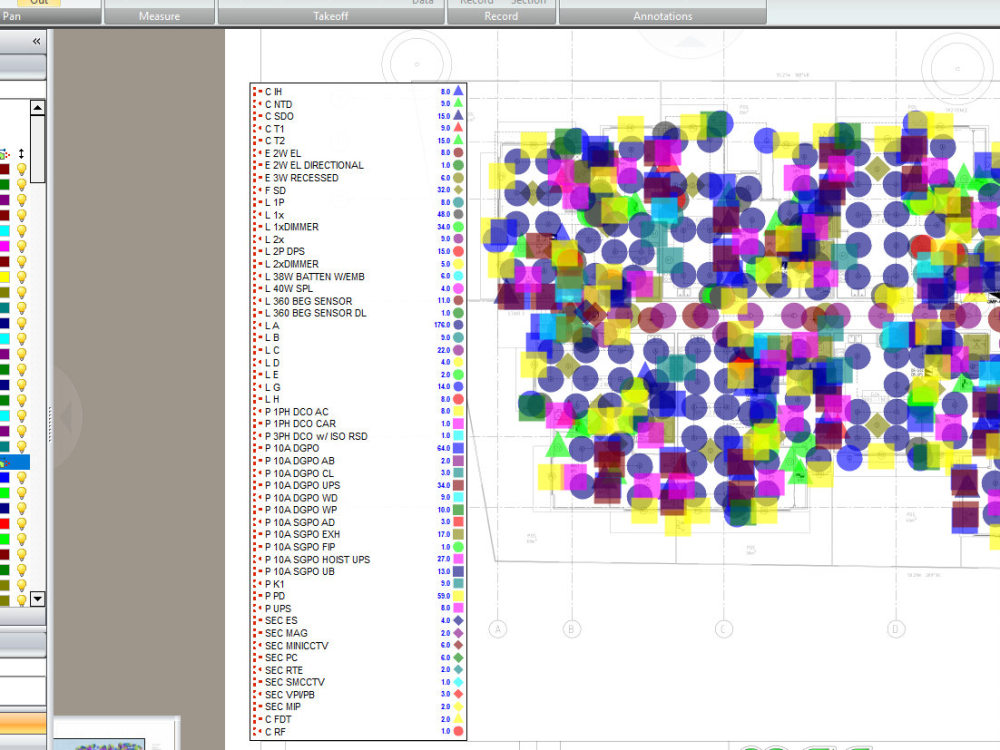Open the Measure ribbon group
The height and width of the screenshot is (750, 1000).
tap(159, 16)
